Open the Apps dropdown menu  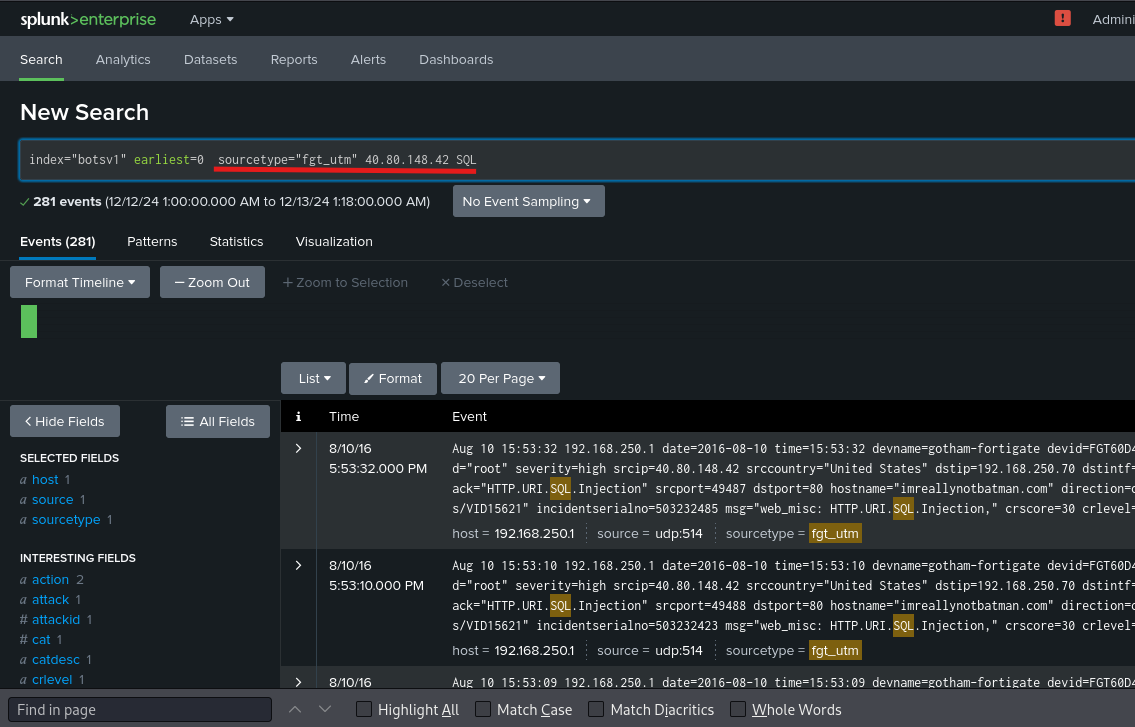[211, 20]
